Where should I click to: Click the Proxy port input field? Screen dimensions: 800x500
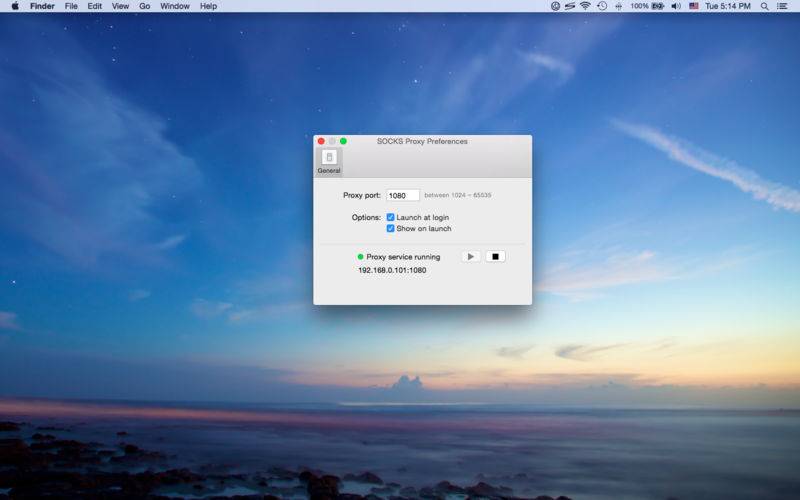(x=402, y=196)
